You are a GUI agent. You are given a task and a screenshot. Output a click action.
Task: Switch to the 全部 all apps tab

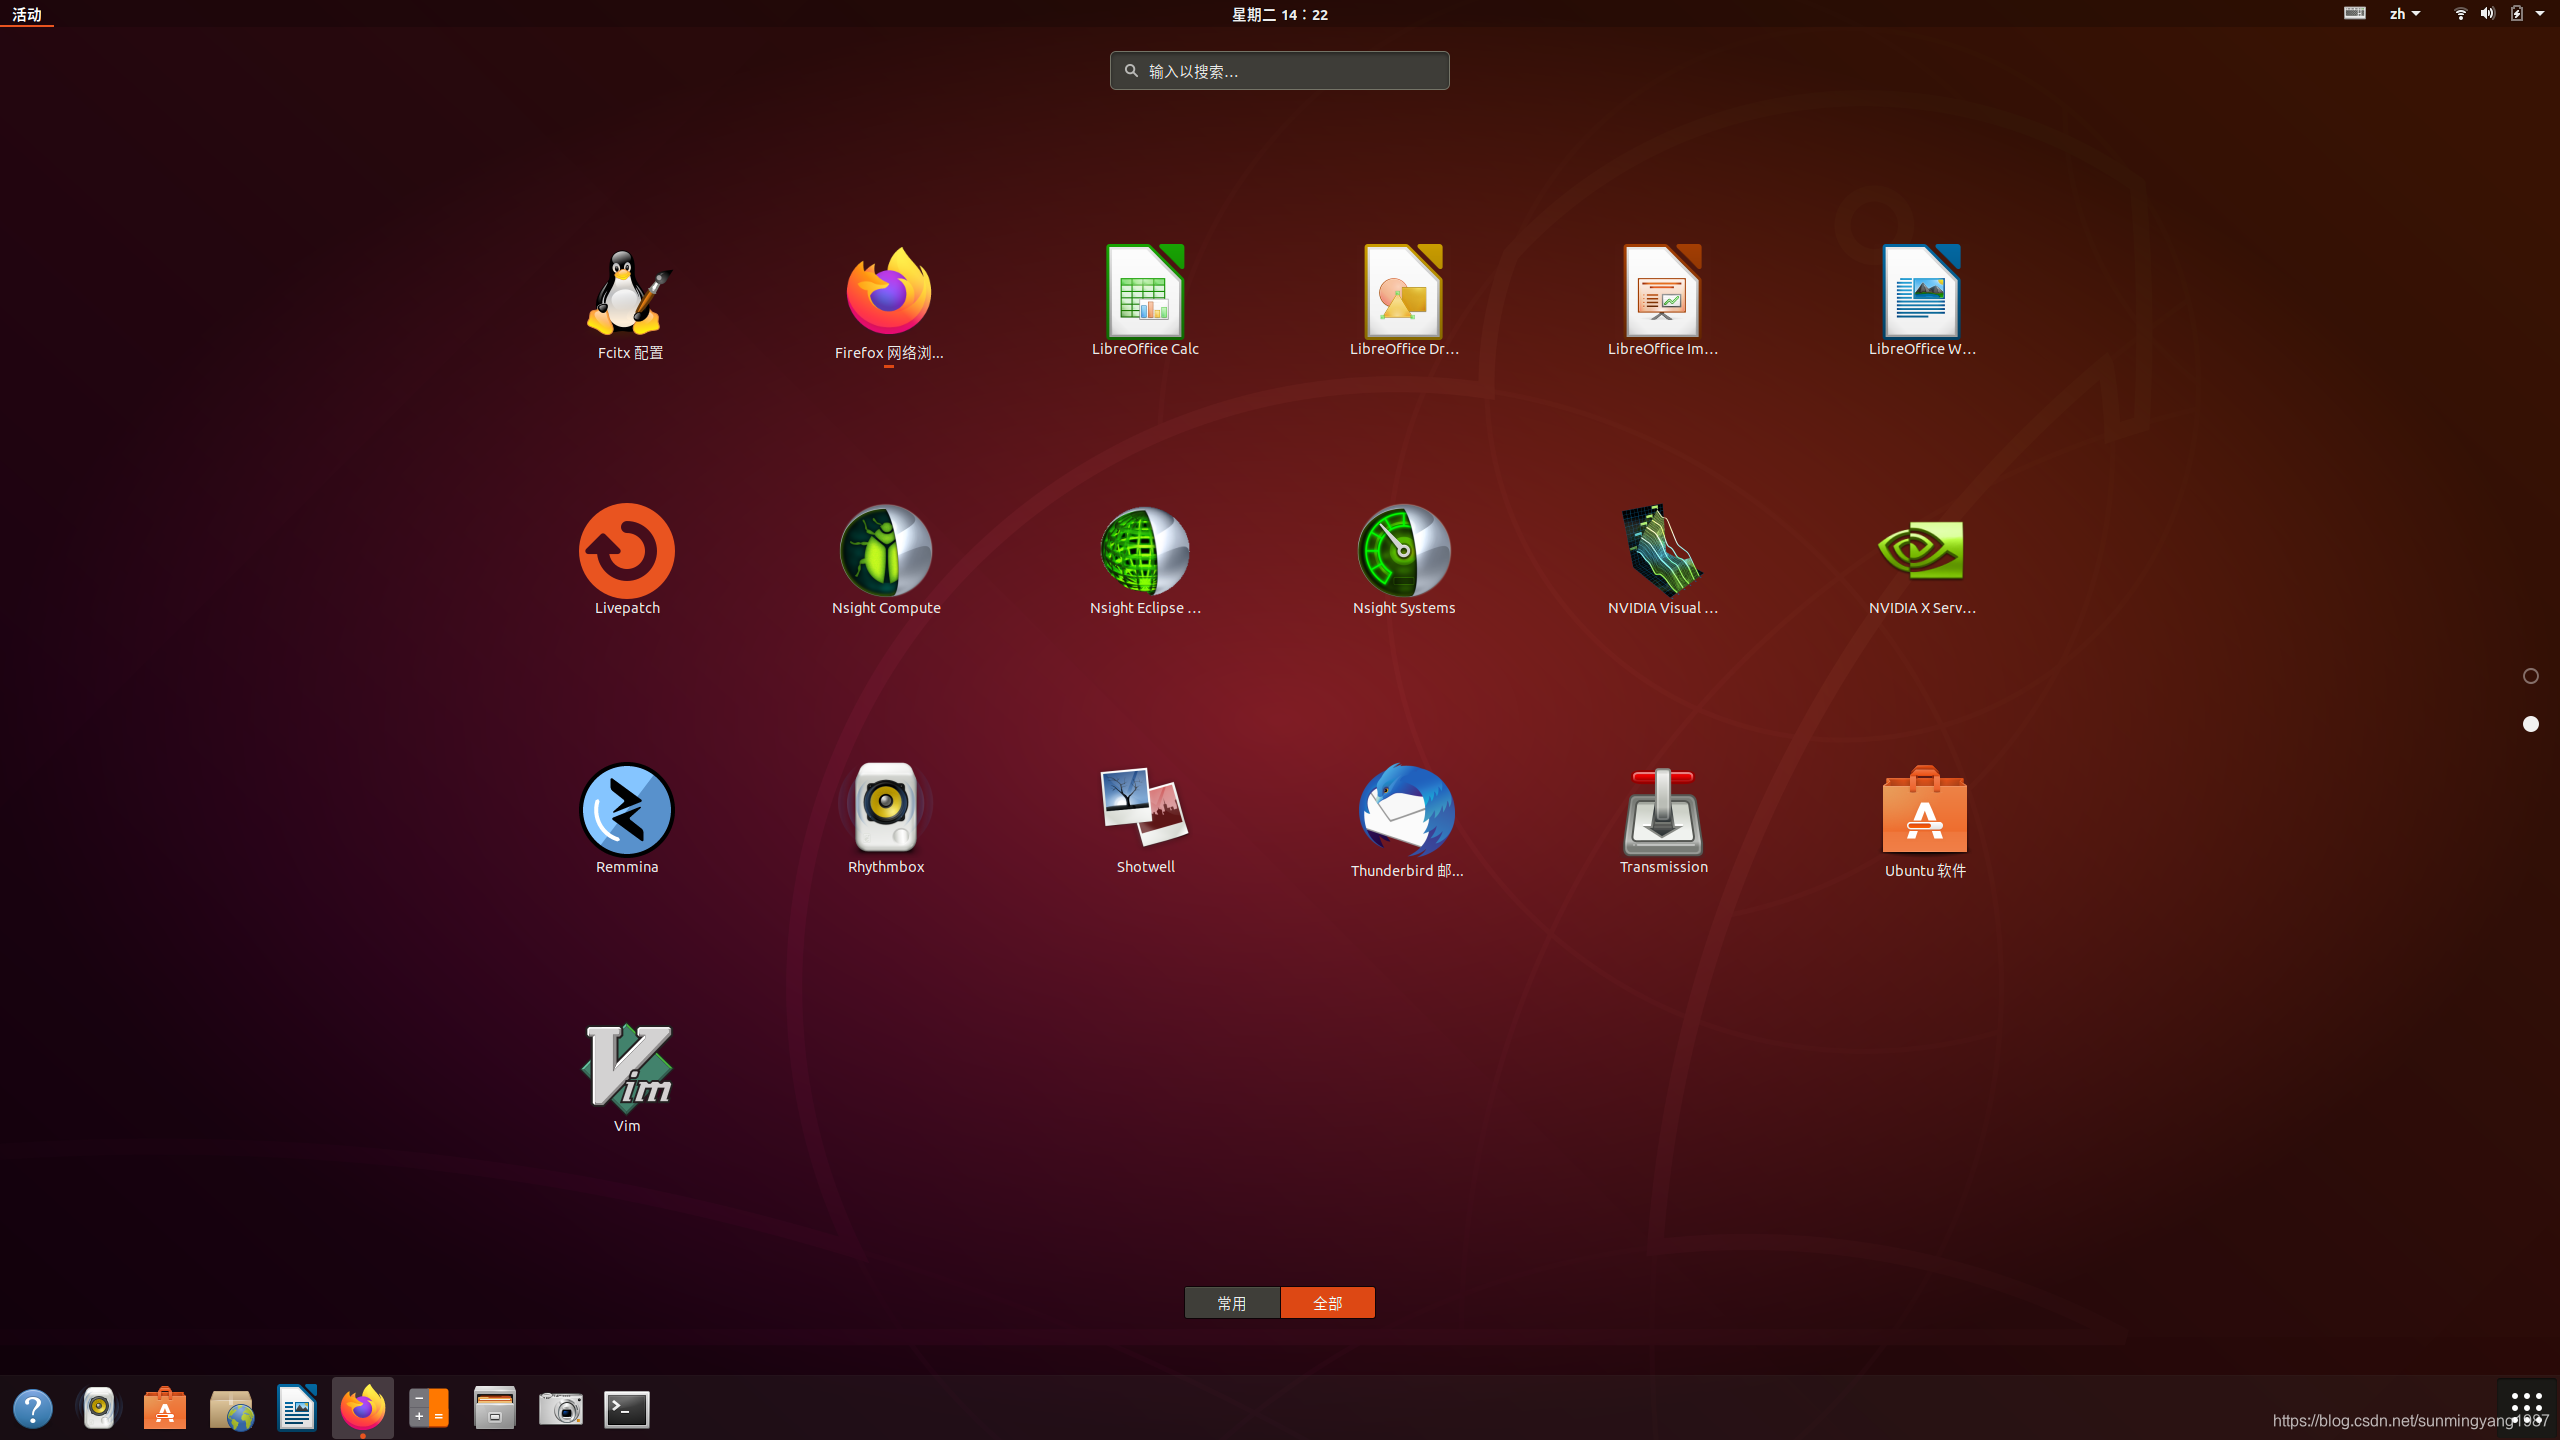tap(1327, 1303)
